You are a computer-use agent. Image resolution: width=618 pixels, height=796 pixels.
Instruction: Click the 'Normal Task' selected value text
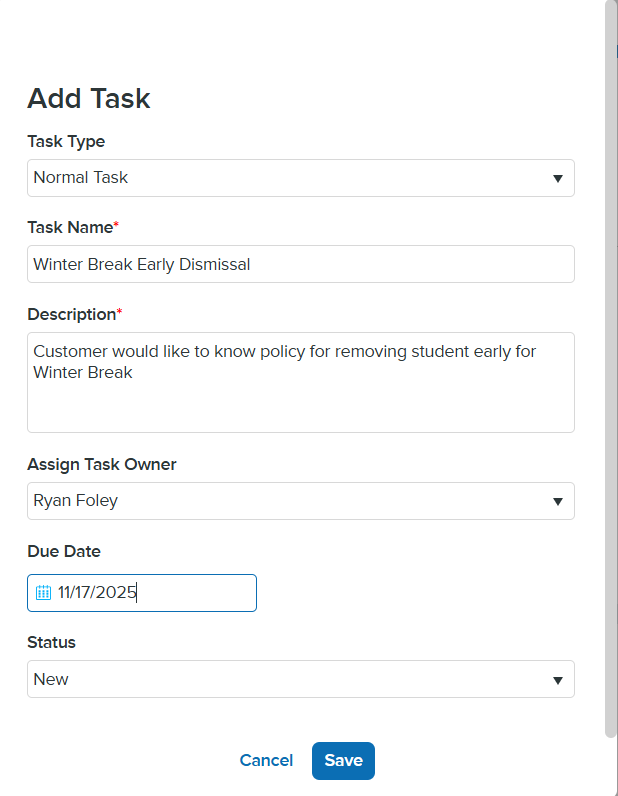(81, 178)
